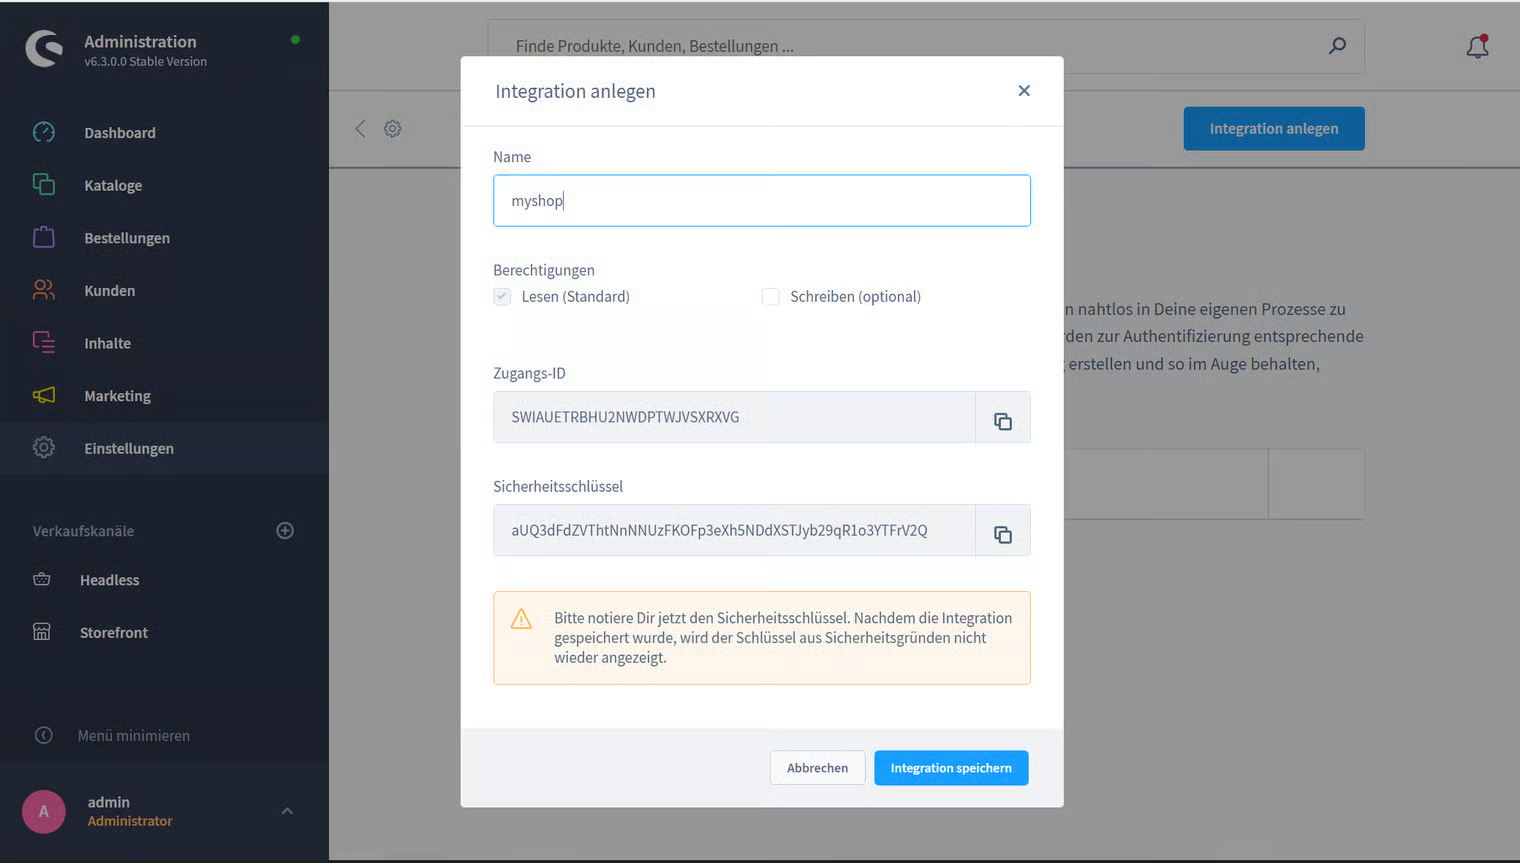Click the search magnifier icon
This screenshot has height=863, width=1520.
click(1337, 46)
